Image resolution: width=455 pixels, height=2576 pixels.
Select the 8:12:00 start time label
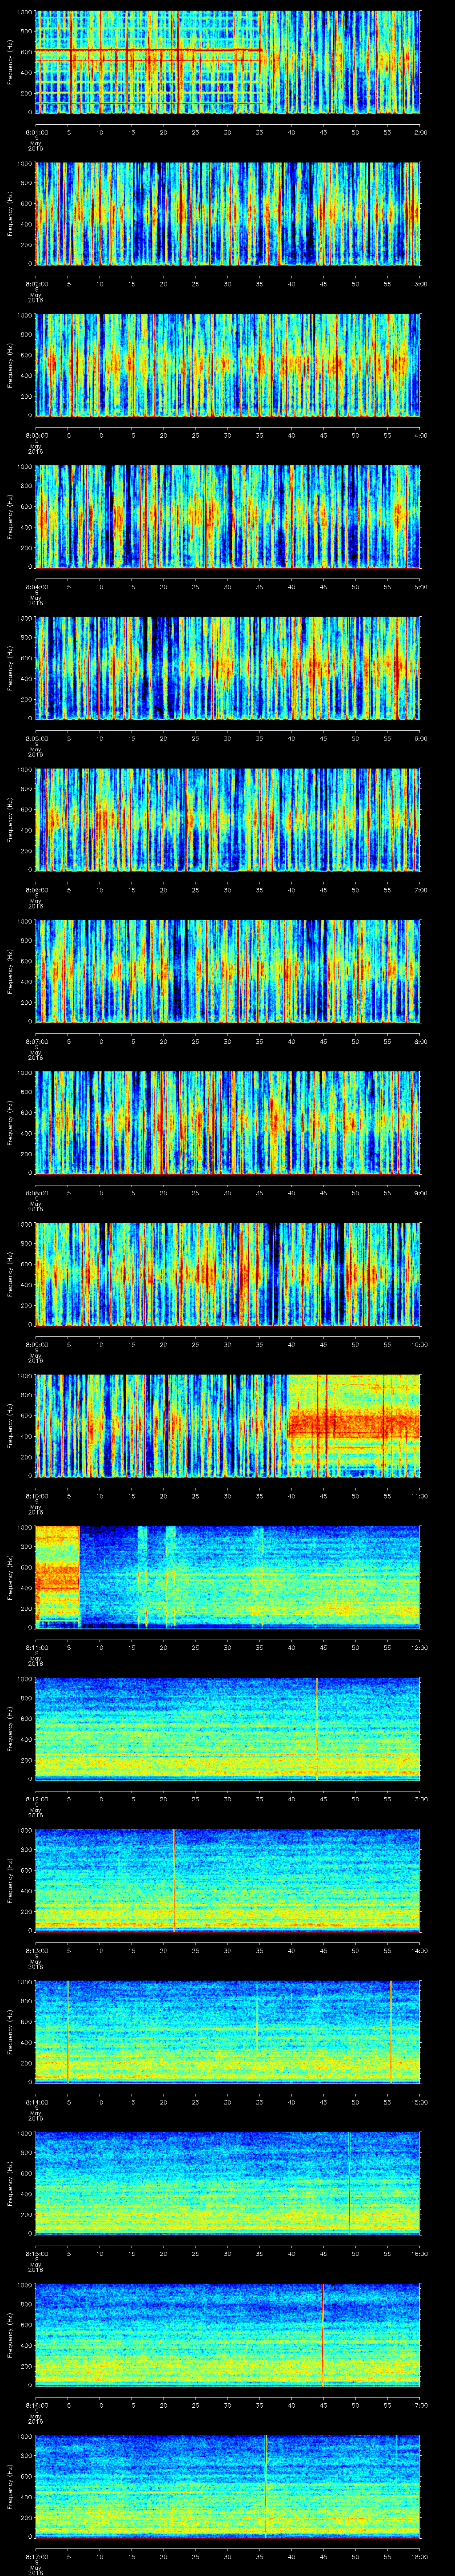point(36,1798)
